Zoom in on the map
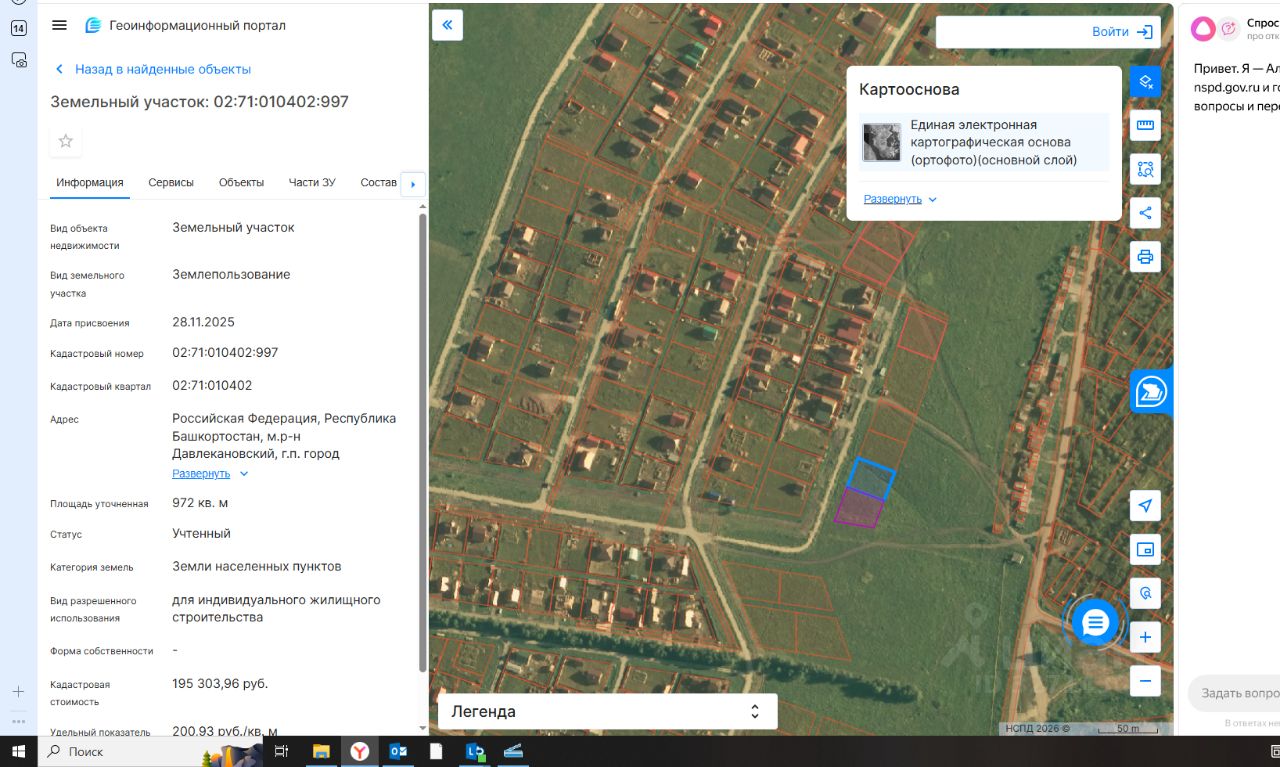 coord(1145,637)
